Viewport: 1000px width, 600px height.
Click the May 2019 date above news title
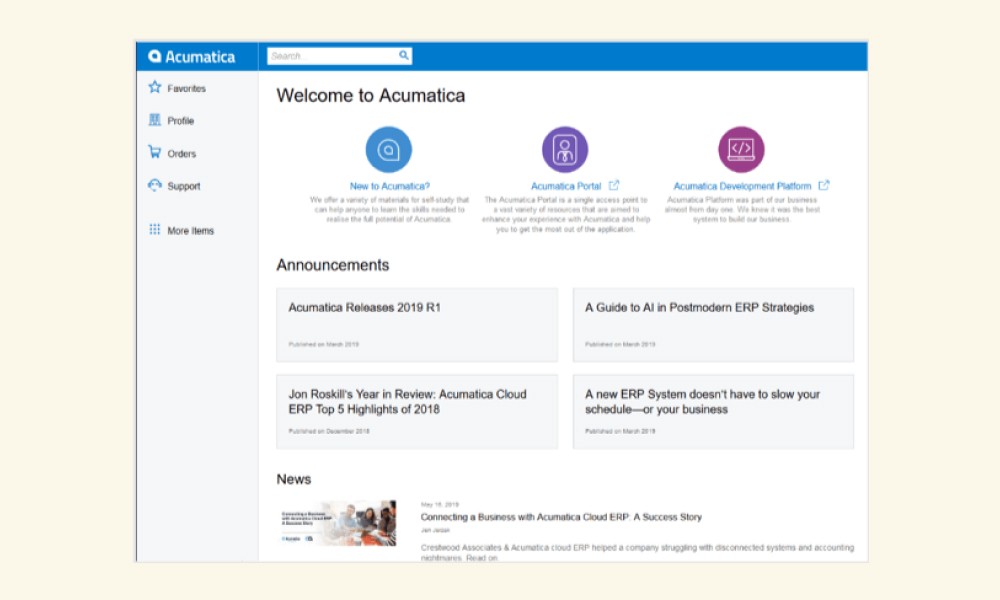(439, 504)
